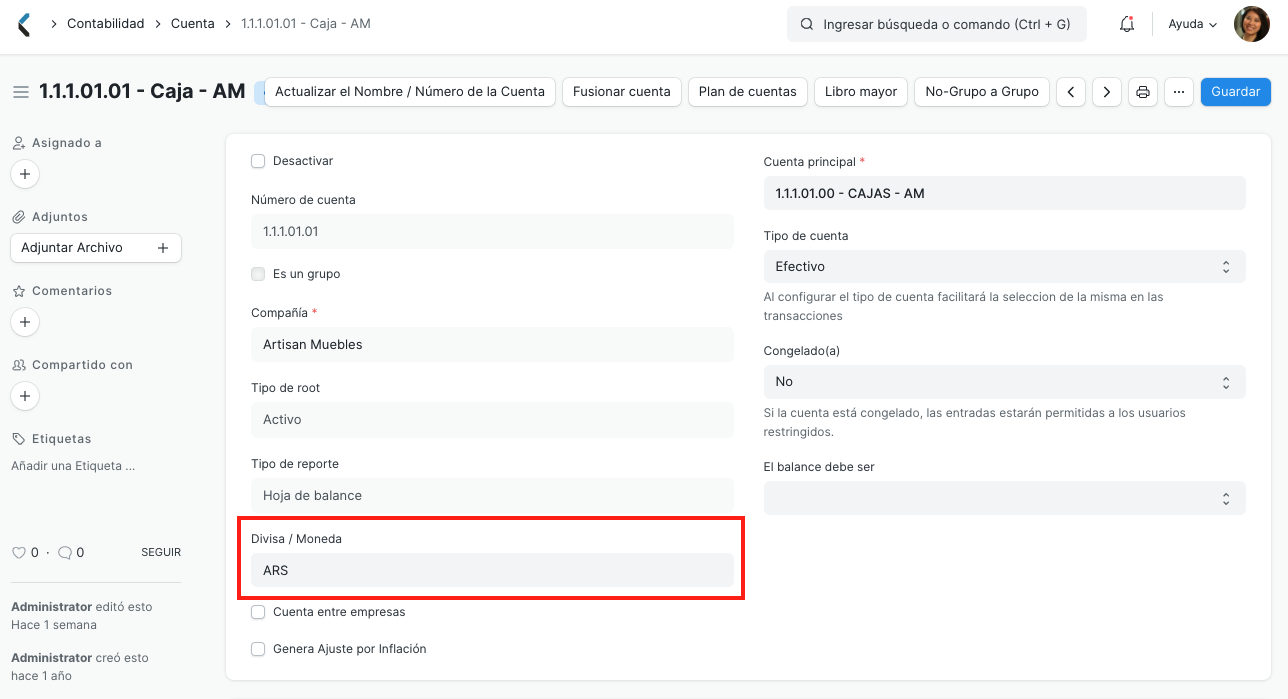Add an assignee with plus button
Viewport: 1288px width, 699px height.
[25, 174]
